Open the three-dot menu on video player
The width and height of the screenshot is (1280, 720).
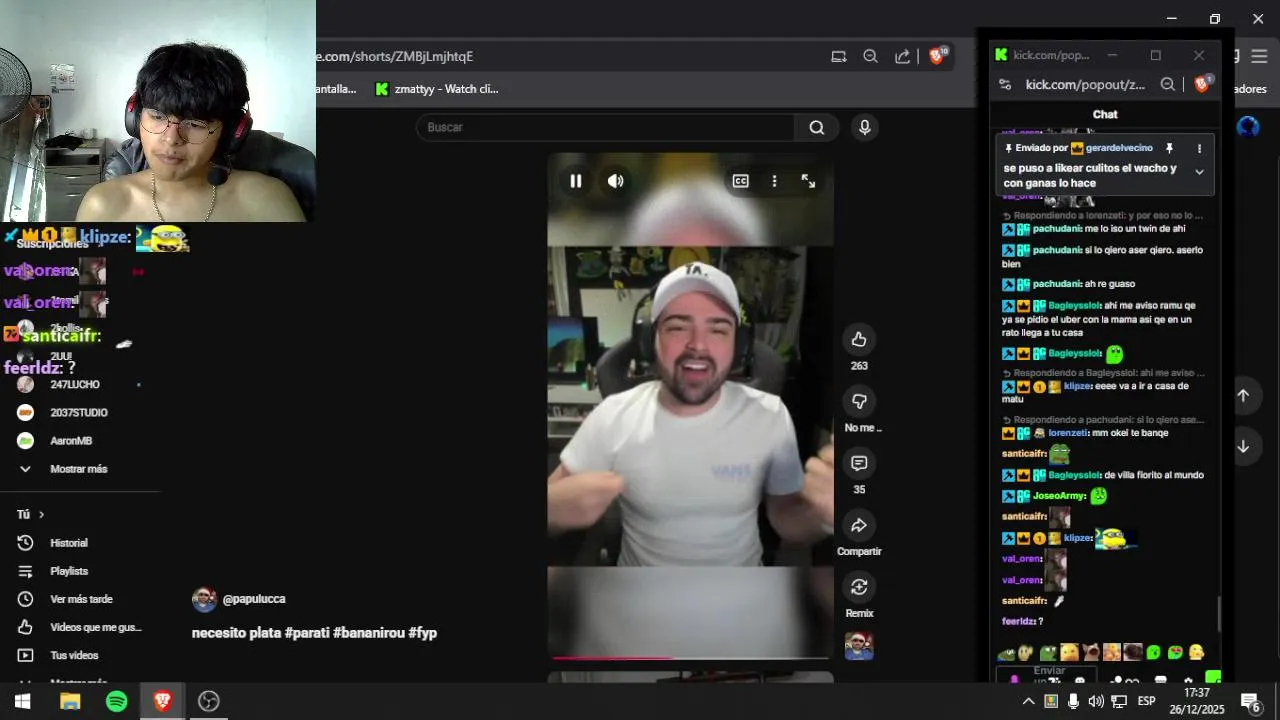point(774,181)
